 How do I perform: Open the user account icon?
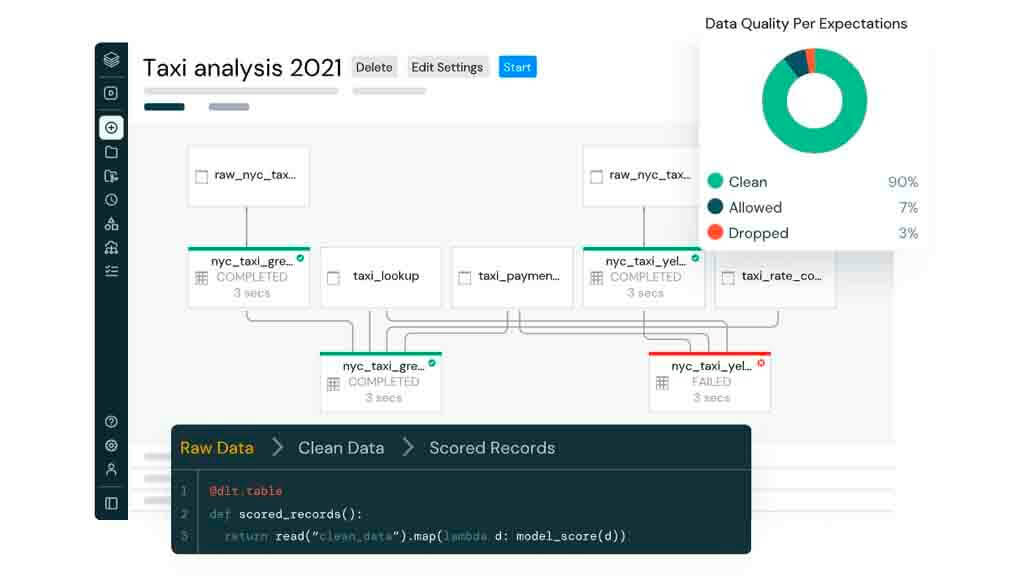click(x=111, y=469)
